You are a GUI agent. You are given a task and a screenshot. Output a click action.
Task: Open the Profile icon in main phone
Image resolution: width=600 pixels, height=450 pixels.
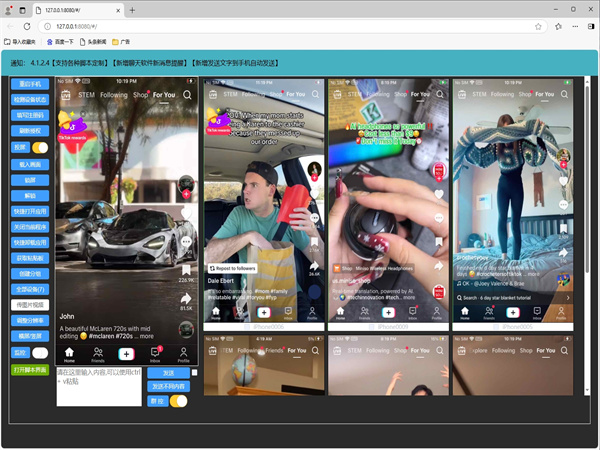(183, 355)
